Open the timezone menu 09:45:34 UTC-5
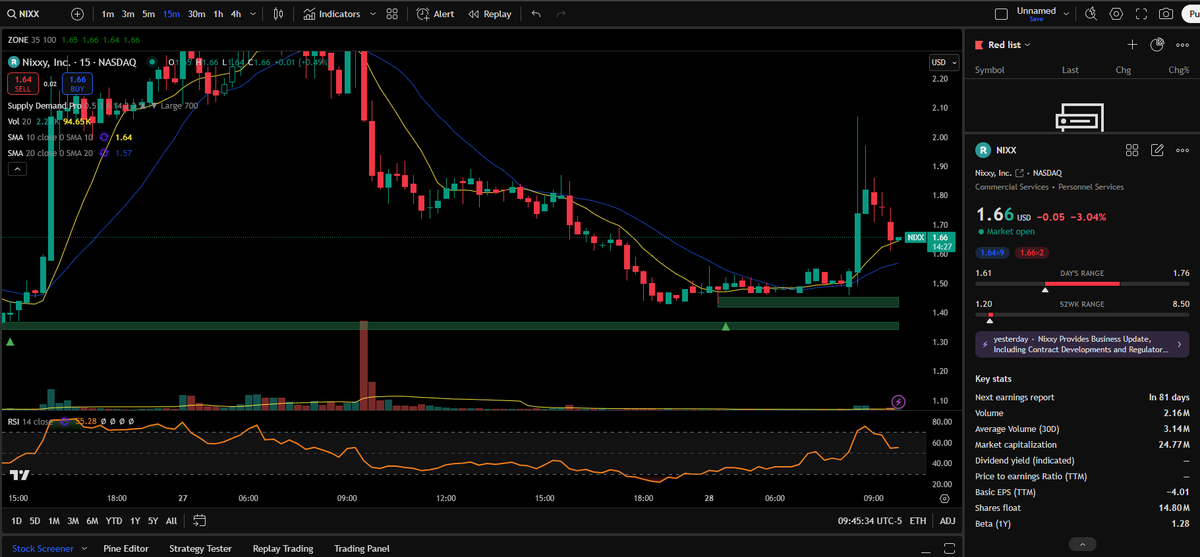 click(x=868, y=521)
